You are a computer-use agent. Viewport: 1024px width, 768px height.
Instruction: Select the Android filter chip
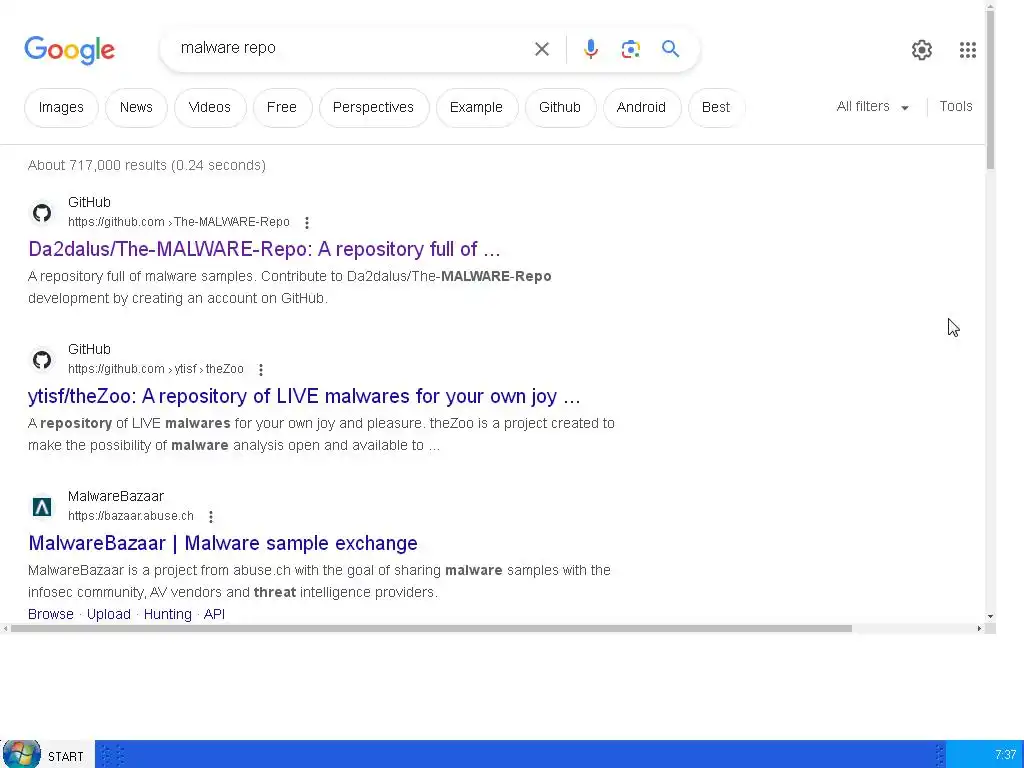(x=641, y=107)
